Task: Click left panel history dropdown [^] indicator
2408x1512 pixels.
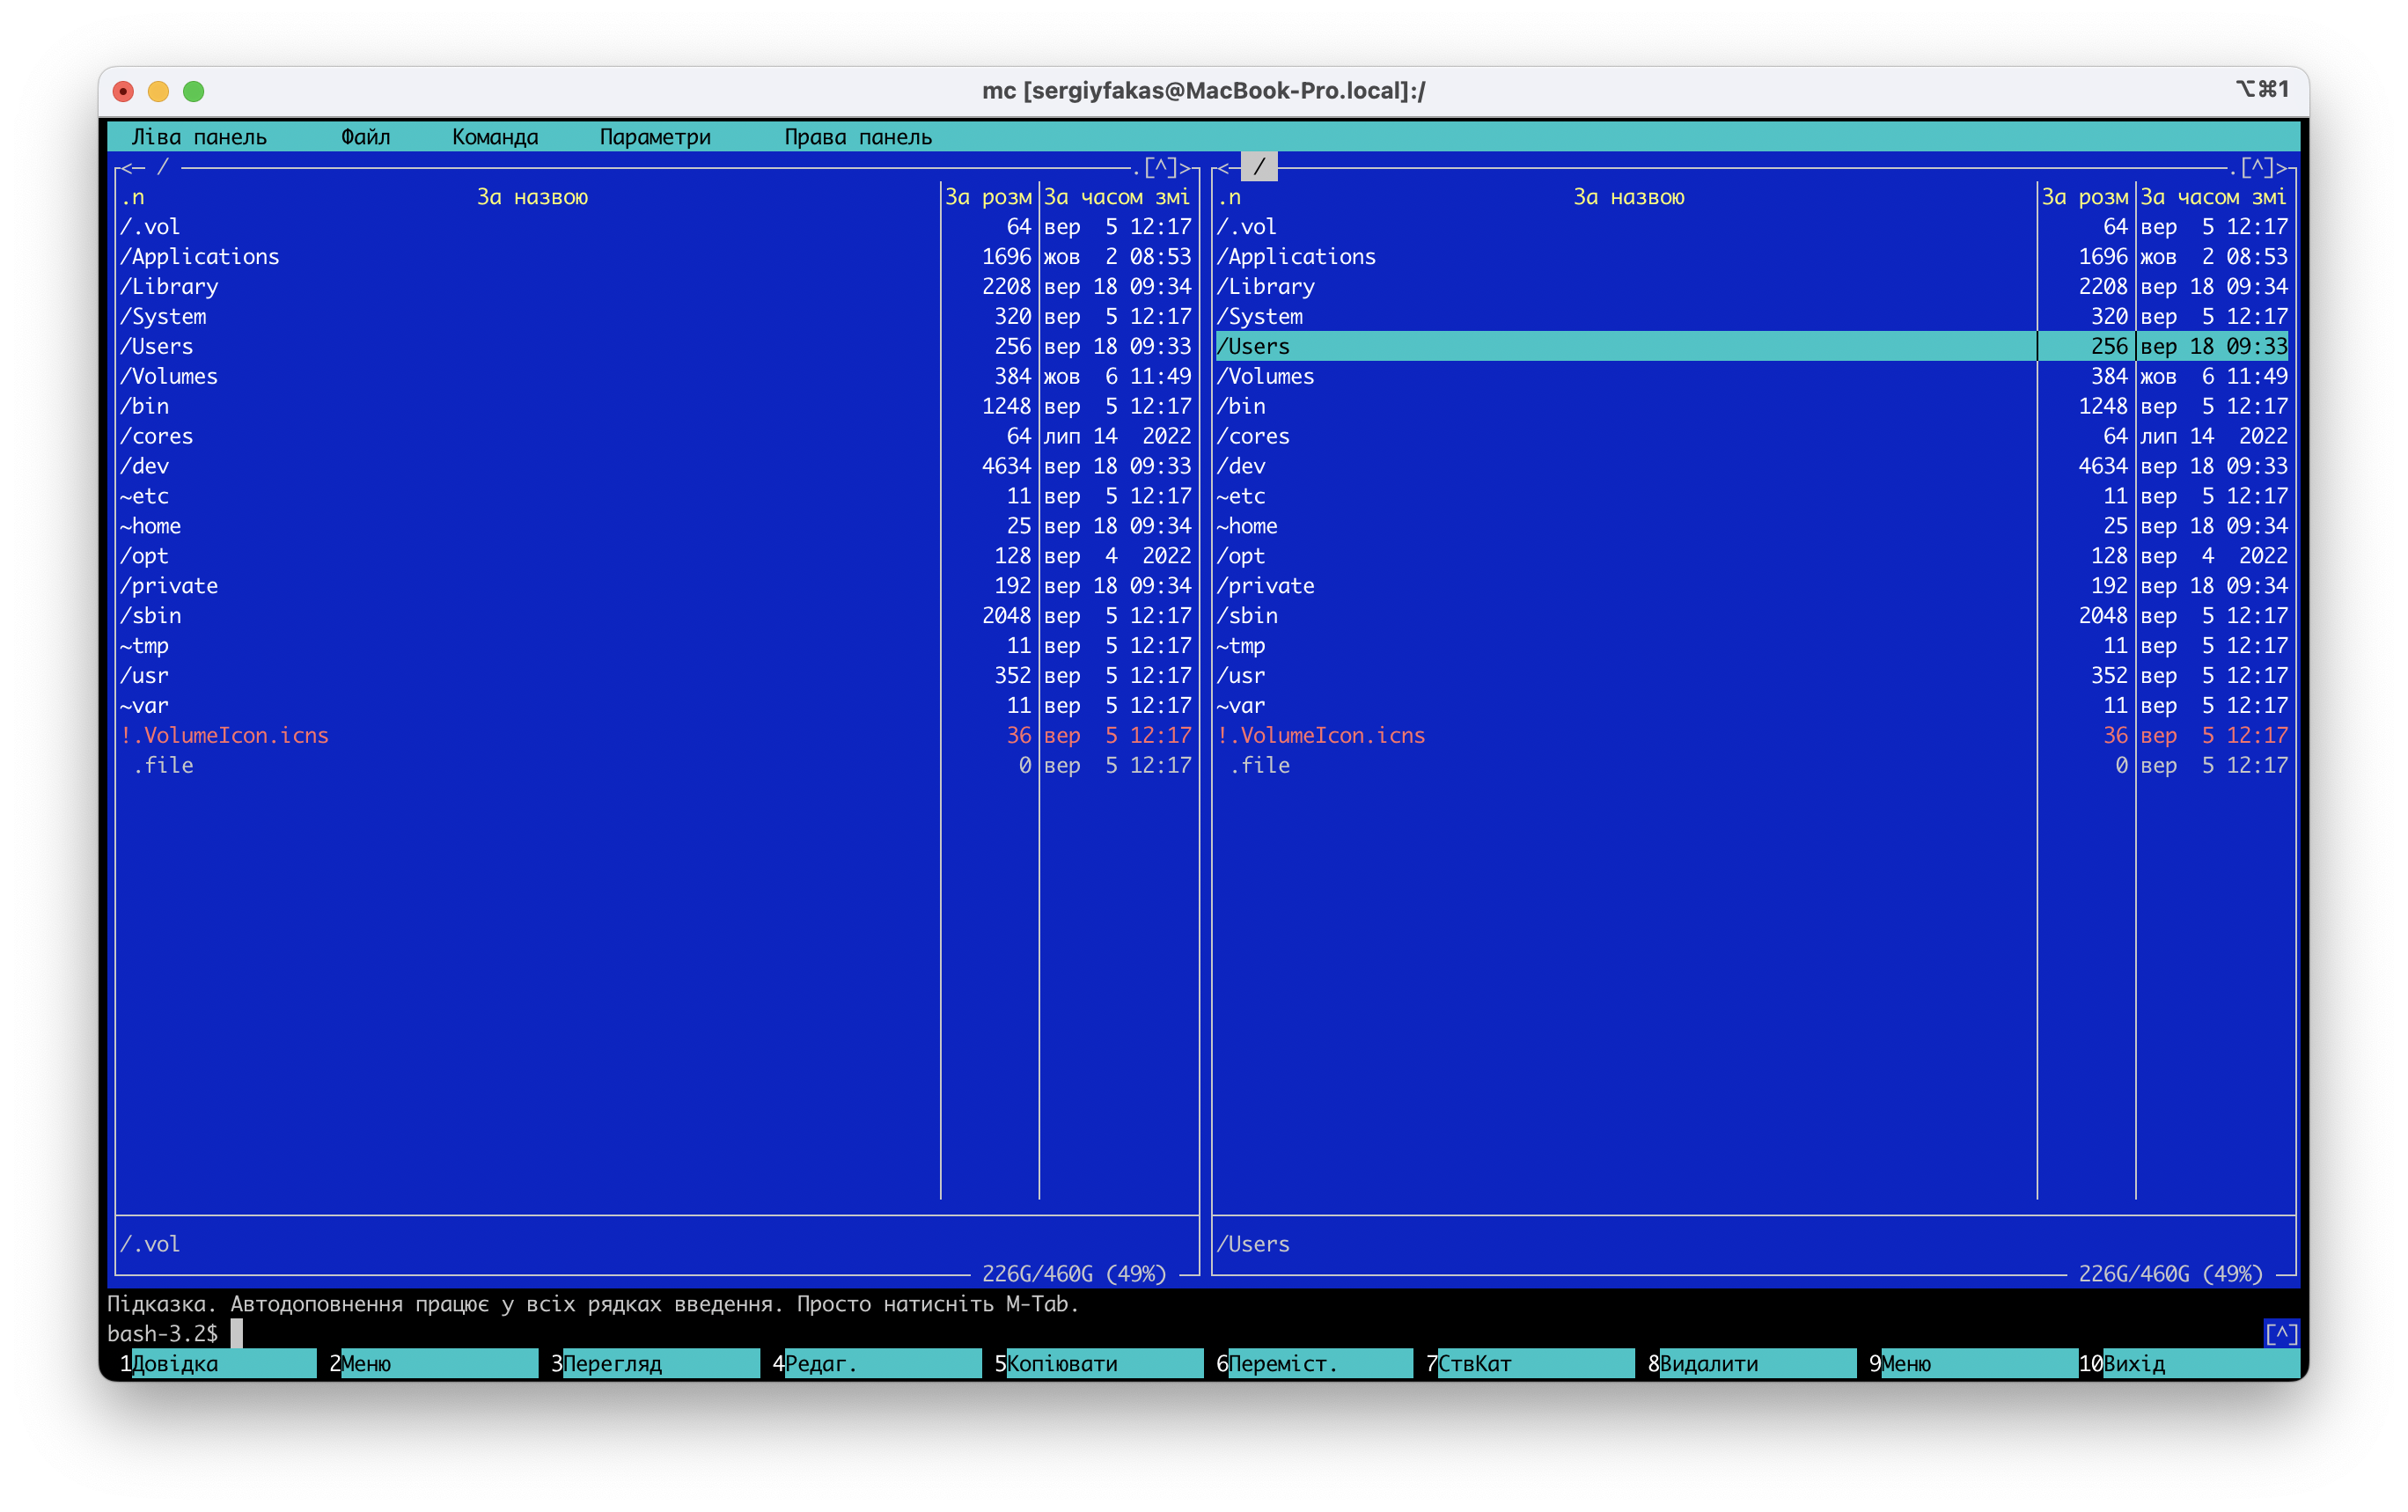Action: coord(1161,167)
